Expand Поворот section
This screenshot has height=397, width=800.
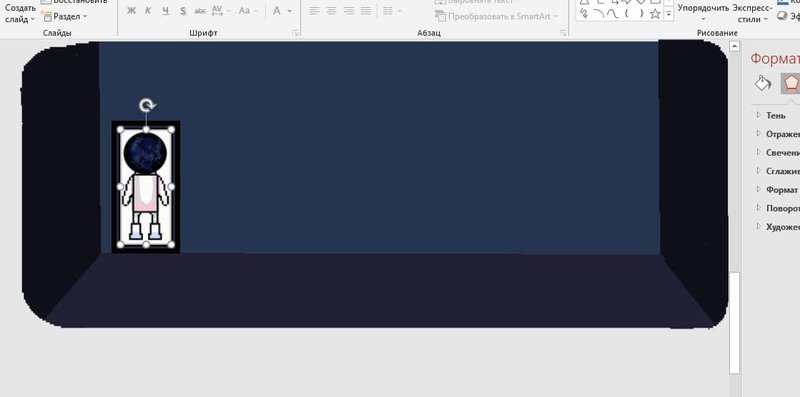[x=778, y=208]
